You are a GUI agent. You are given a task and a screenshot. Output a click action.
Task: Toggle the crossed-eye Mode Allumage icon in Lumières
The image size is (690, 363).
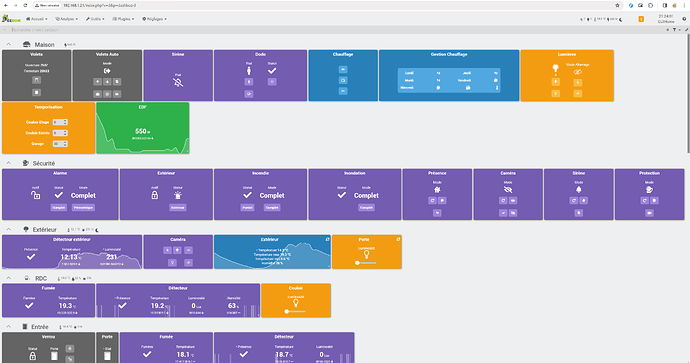coord(578,72)
